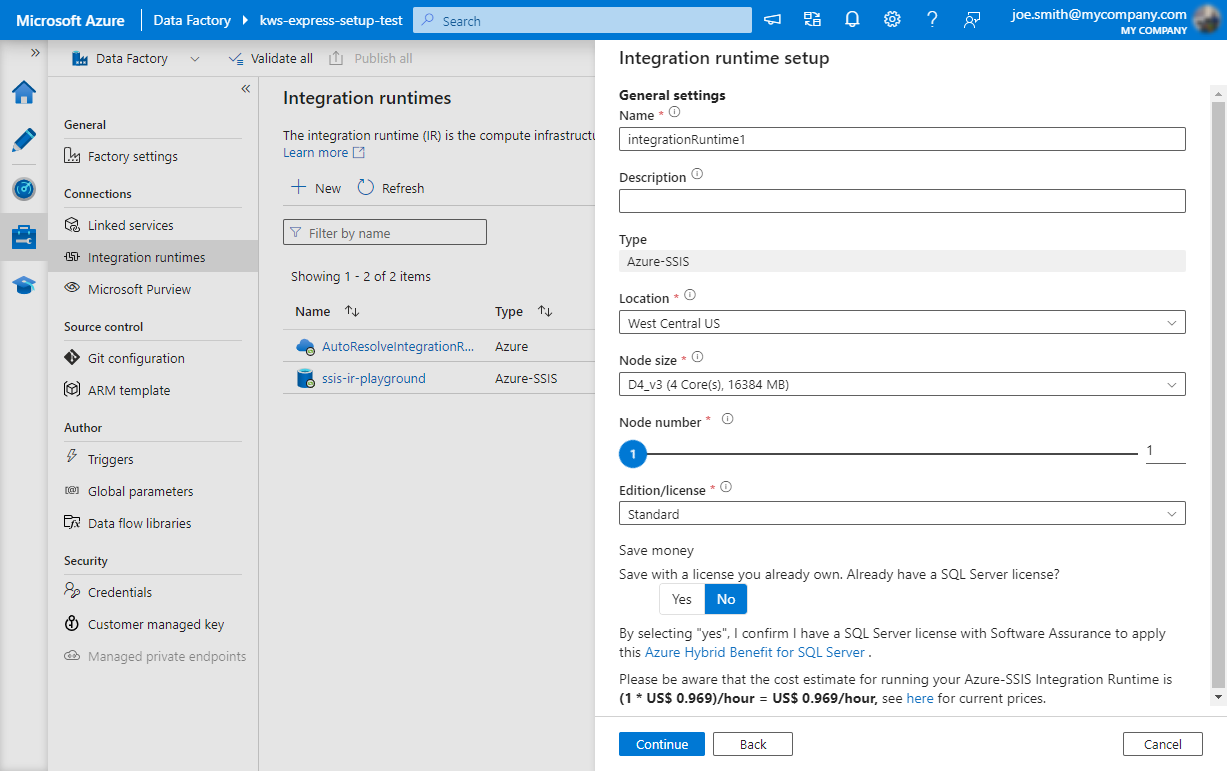Image resolution: width=1227 pixels, height=771 pixels.
Task: Expand the left rail with double chevron
Action: 35,52
